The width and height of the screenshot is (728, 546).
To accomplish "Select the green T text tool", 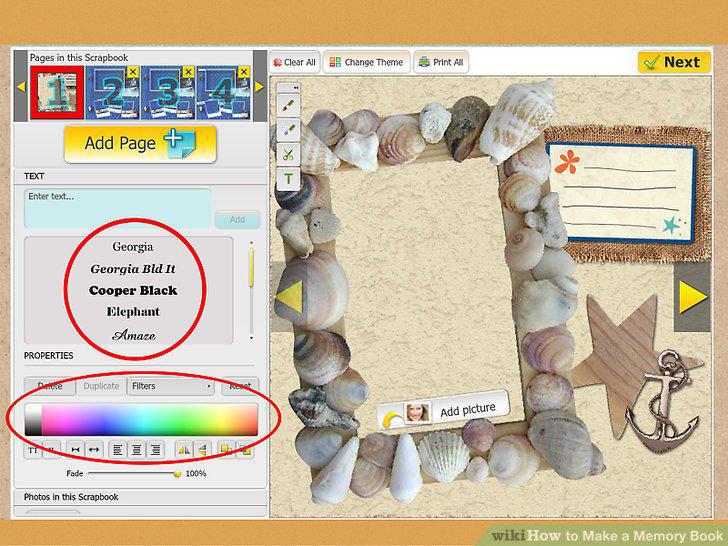I will click(288, 179).
